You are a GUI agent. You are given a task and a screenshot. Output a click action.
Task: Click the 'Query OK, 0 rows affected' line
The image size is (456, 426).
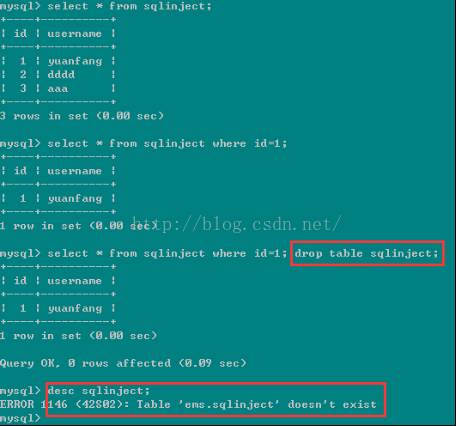coord(123,363)
